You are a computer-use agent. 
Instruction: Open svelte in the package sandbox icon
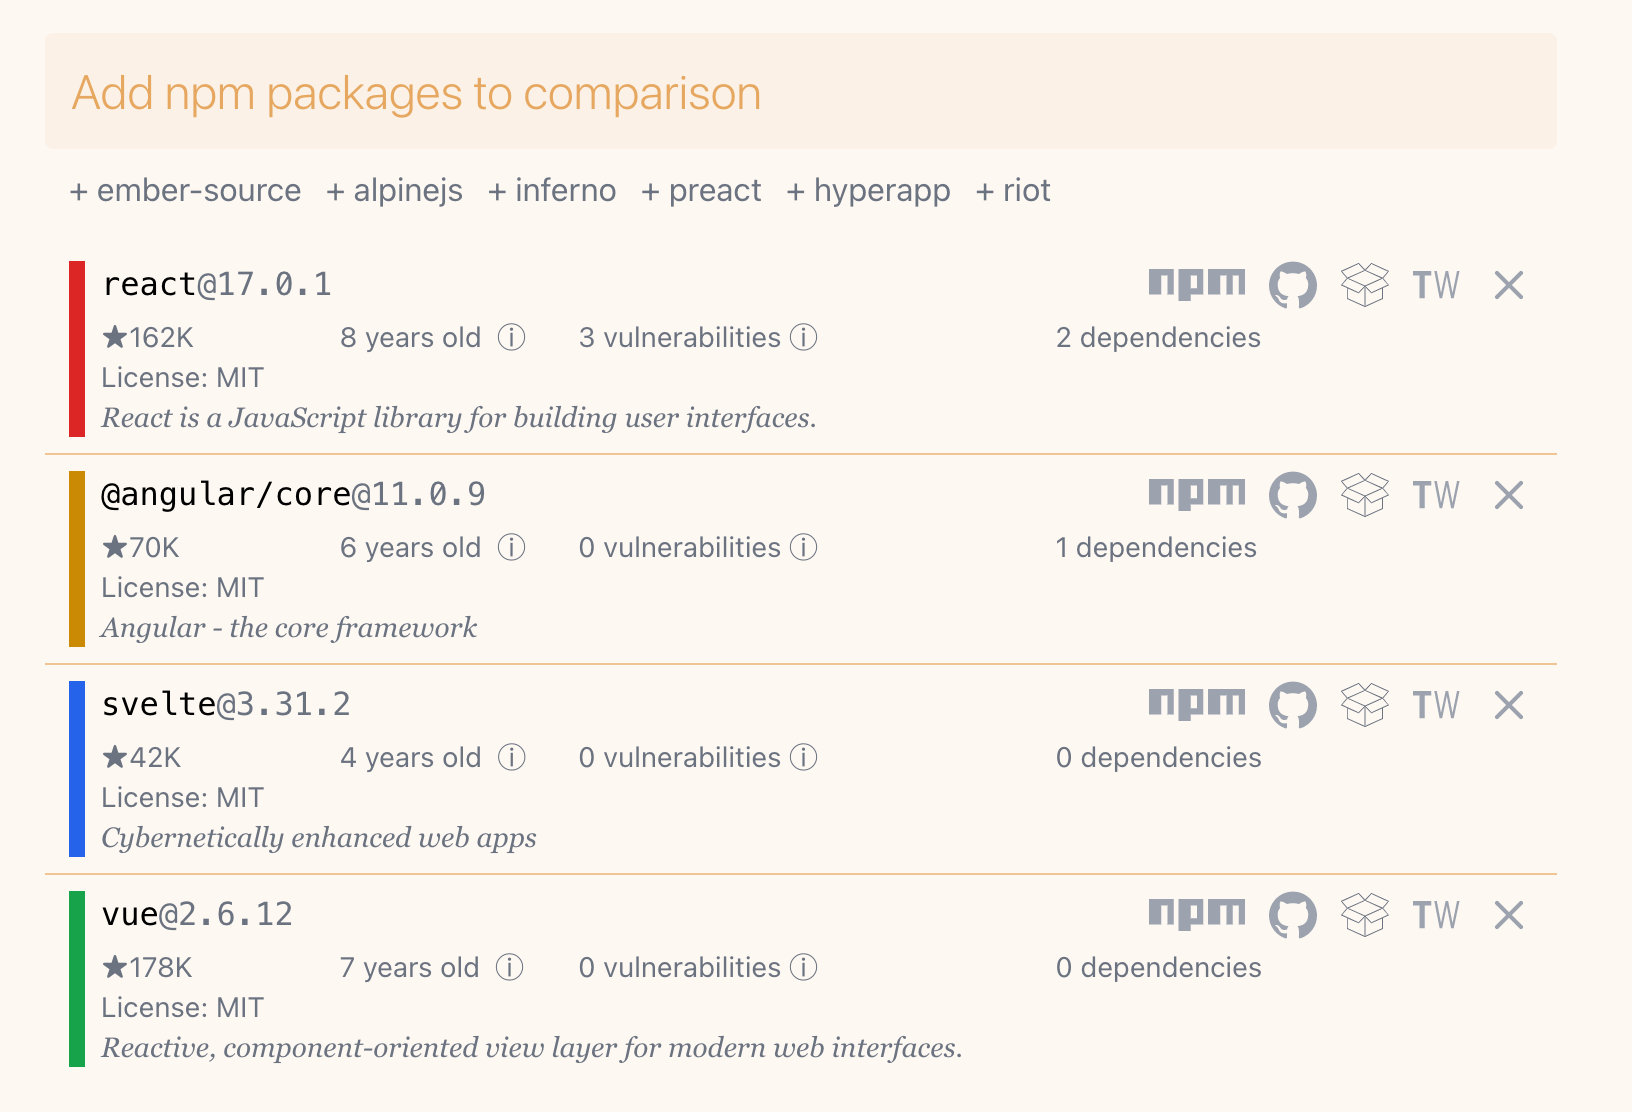[x=1364, y=705]
